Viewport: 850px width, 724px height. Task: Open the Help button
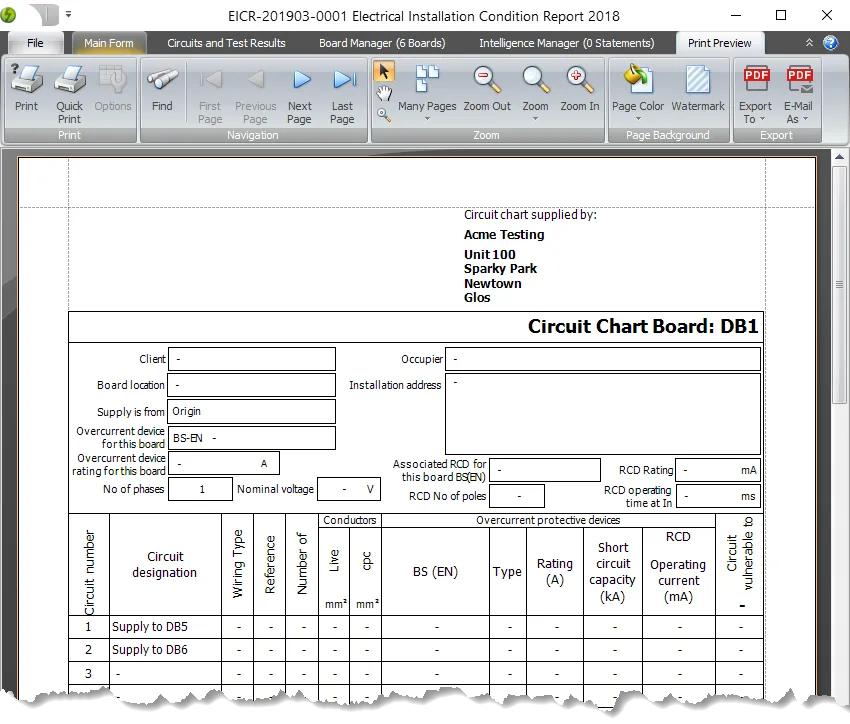click(831, 43)
